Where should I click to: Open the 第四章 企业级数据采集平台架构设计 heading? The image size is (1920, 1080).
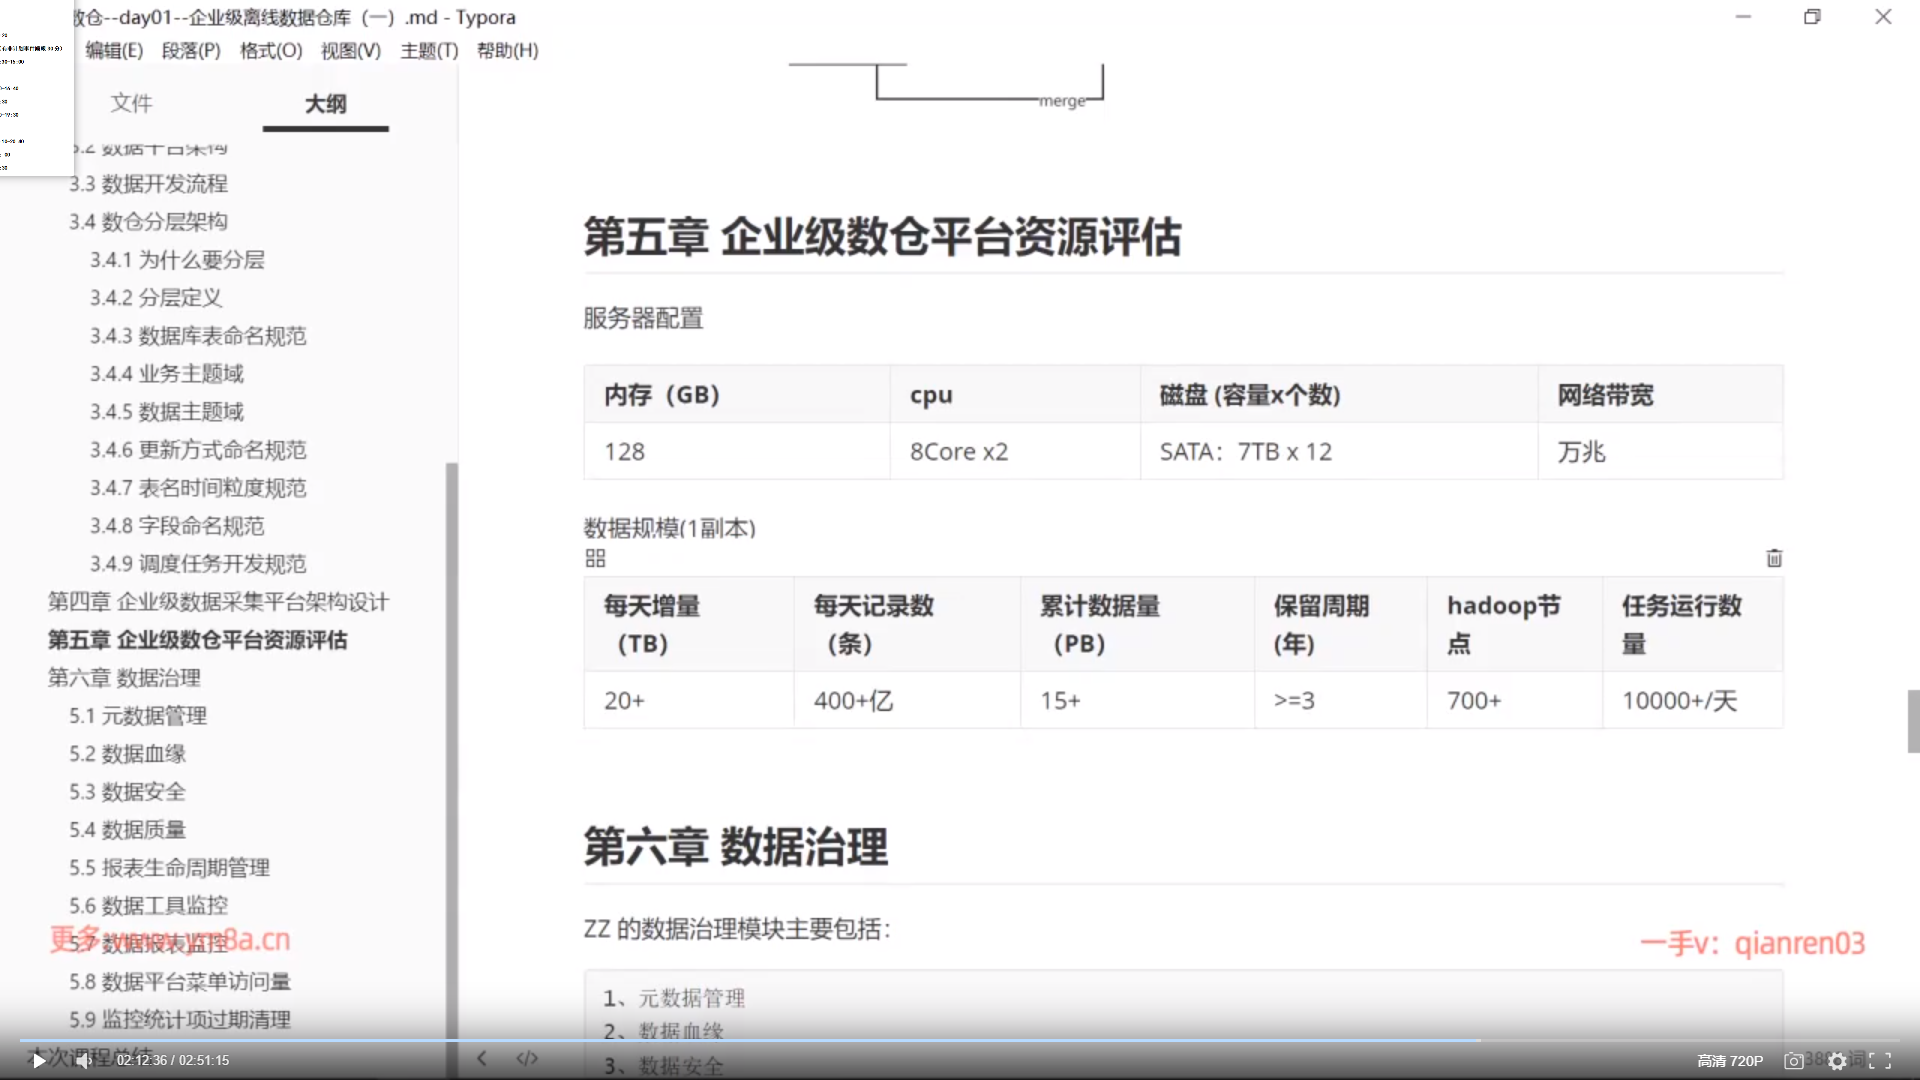[x=218, y=602]
